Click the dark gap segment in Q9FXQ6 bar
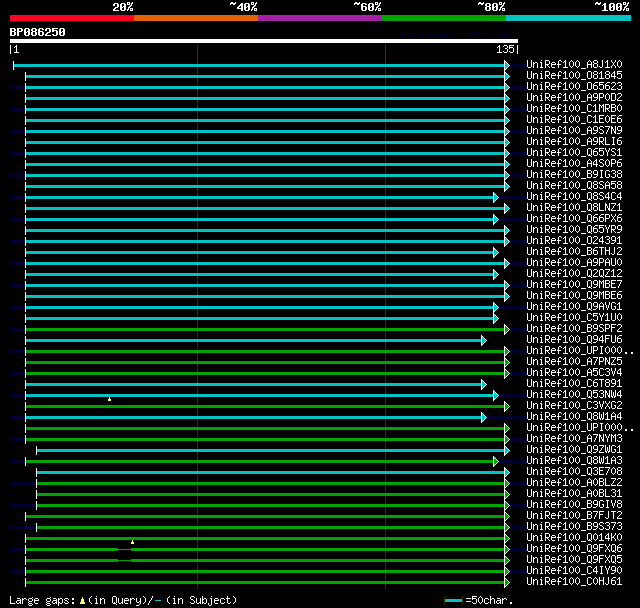The width and height of the screenshot is (640, 608). tap(124, 550)
